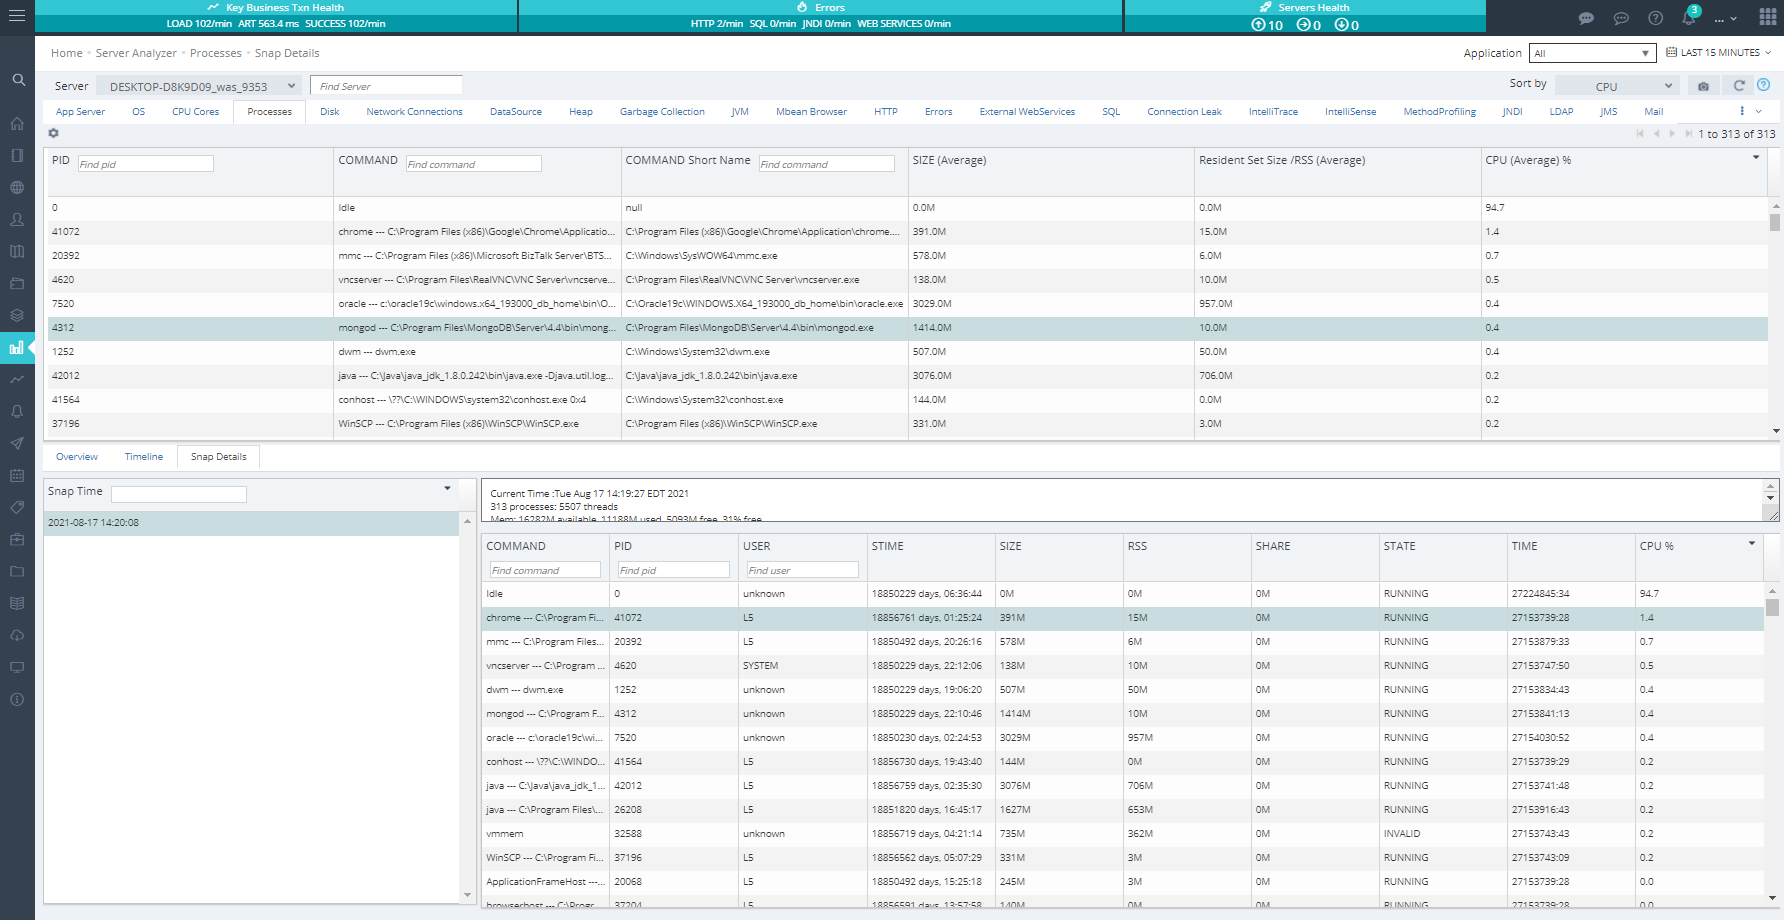Click the Find pid filter in the top table

(146, 164)
